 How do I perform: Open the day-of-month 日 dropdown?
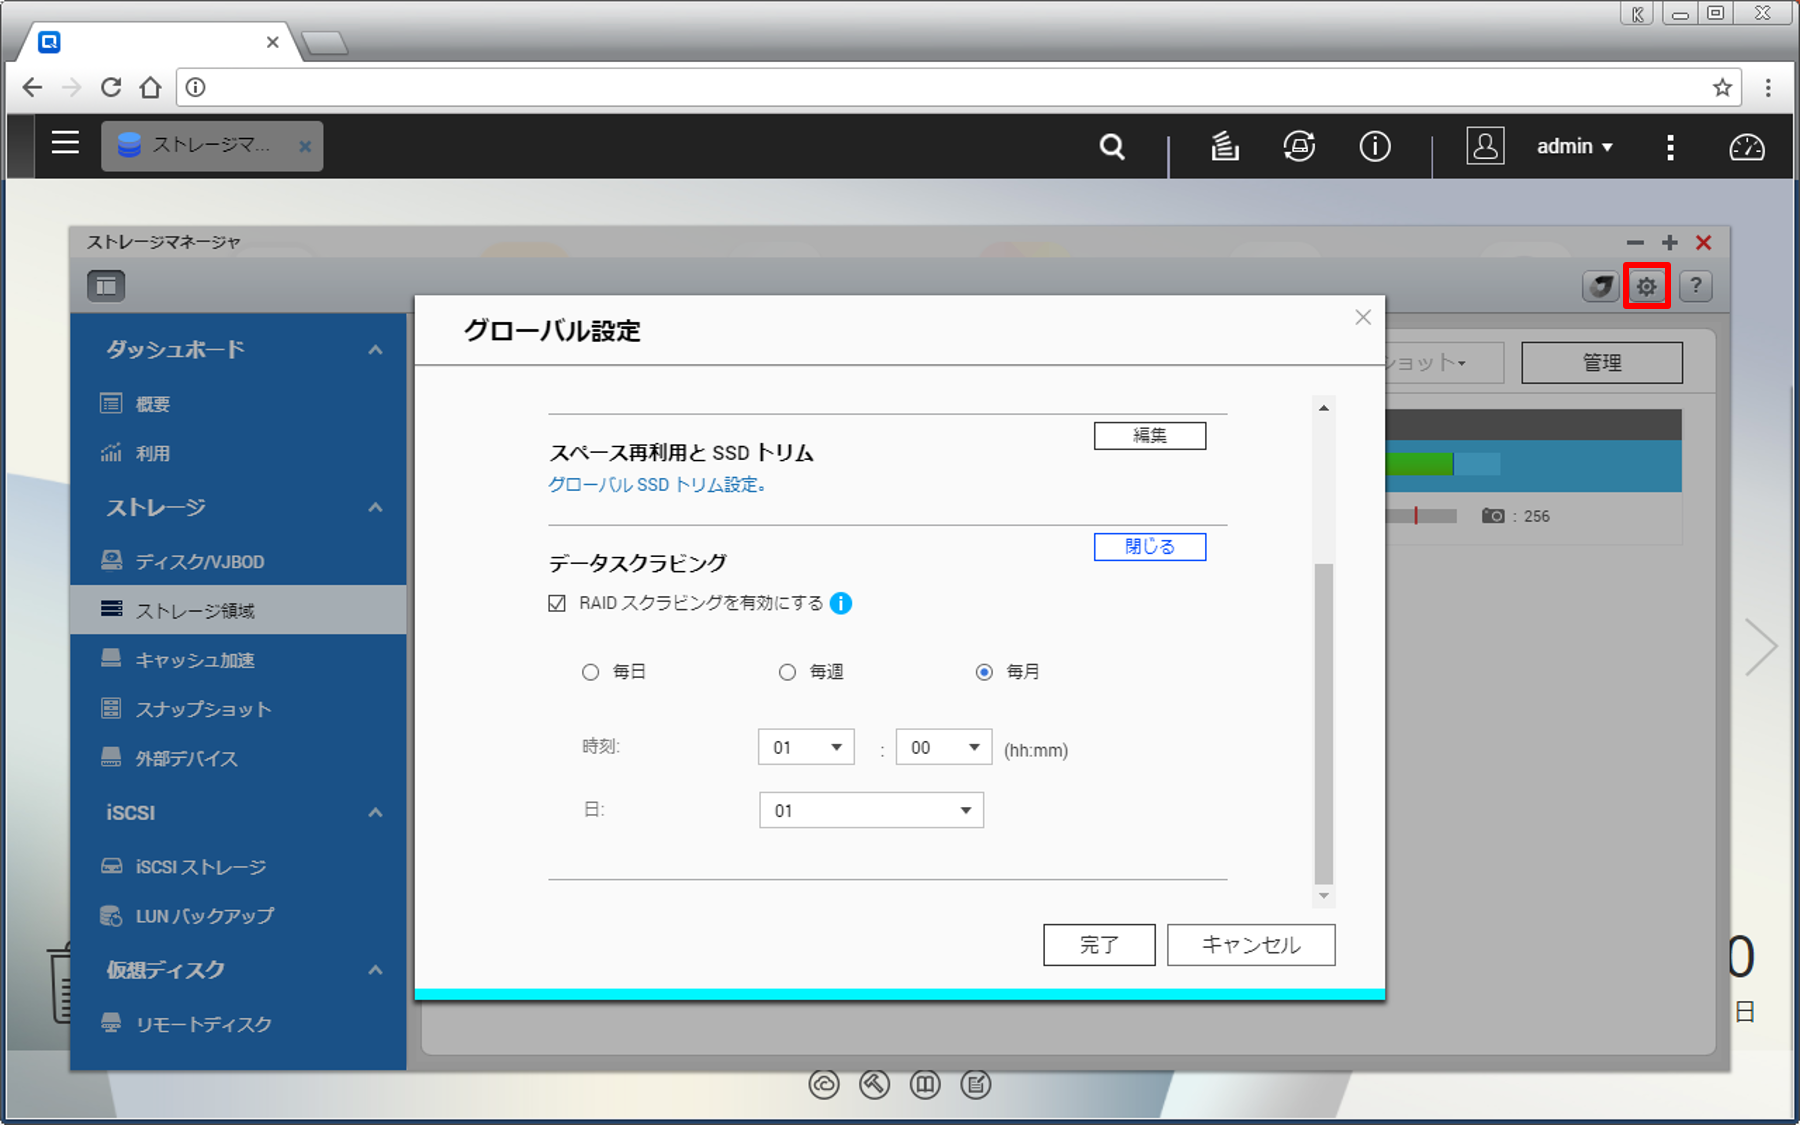[871, 810]
